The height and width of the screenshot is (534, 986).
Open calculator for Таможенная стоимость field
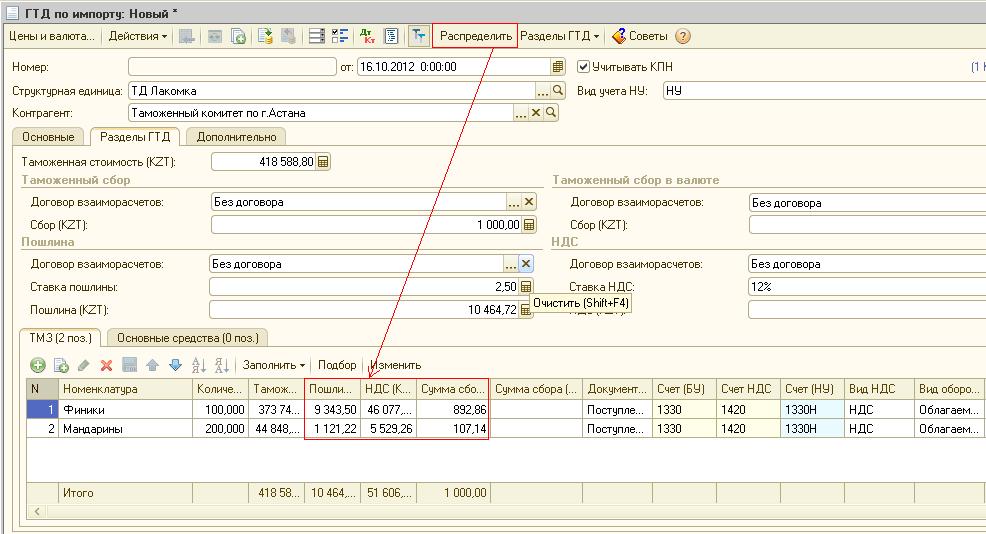point(323,162)
